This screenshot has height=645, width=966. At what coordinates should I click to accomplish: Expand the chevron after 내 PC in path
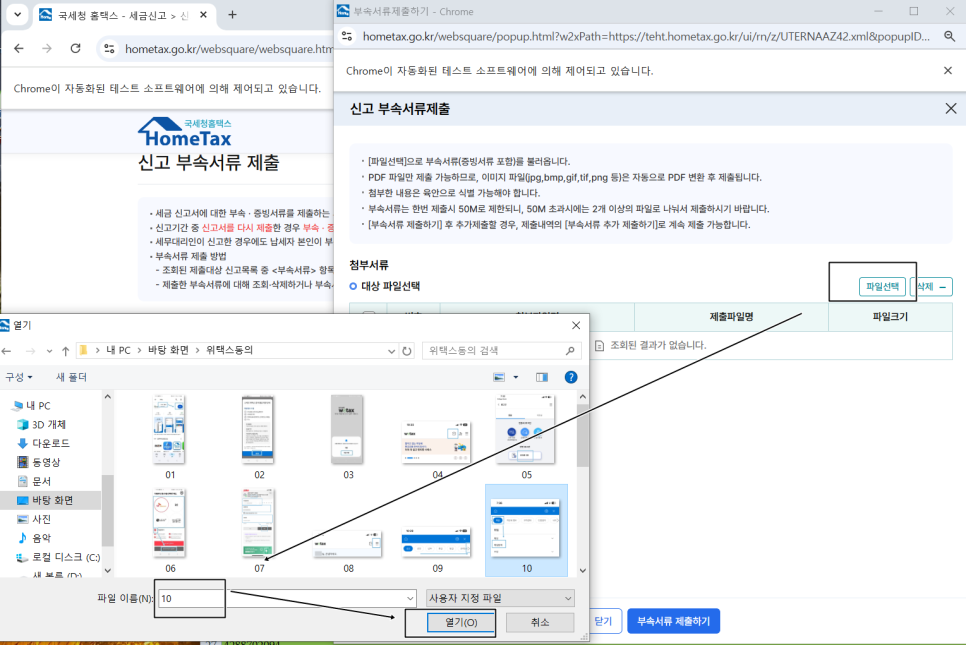[139, 351]
